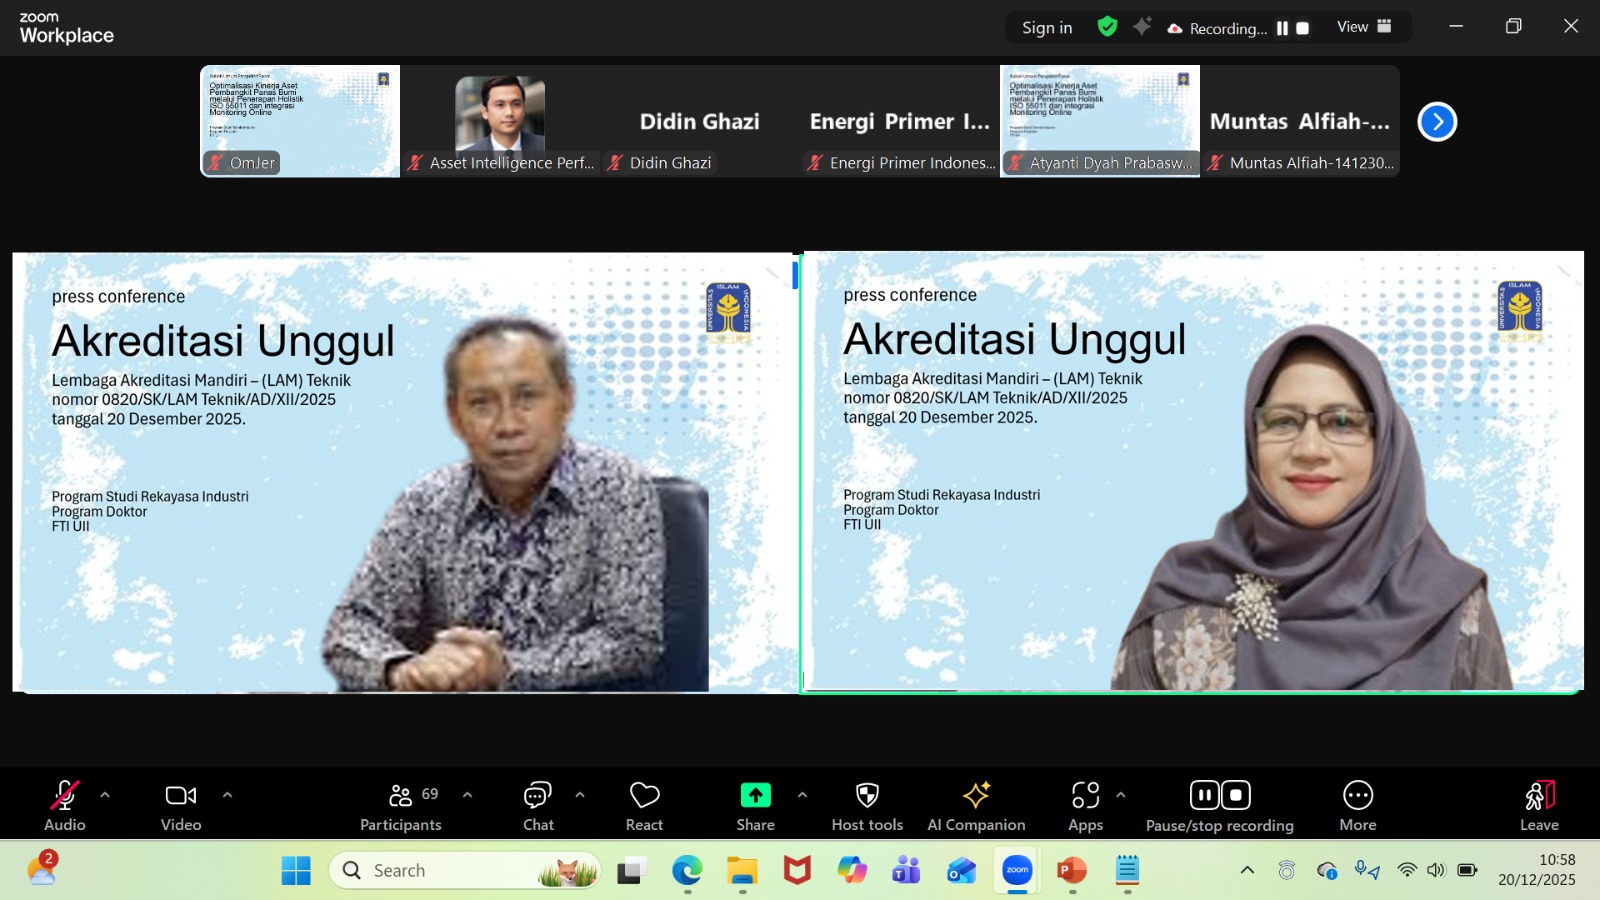The width and height of the screenshot is (1600, 900).
Task: Expand the Share options arrow
Action: 802,795
